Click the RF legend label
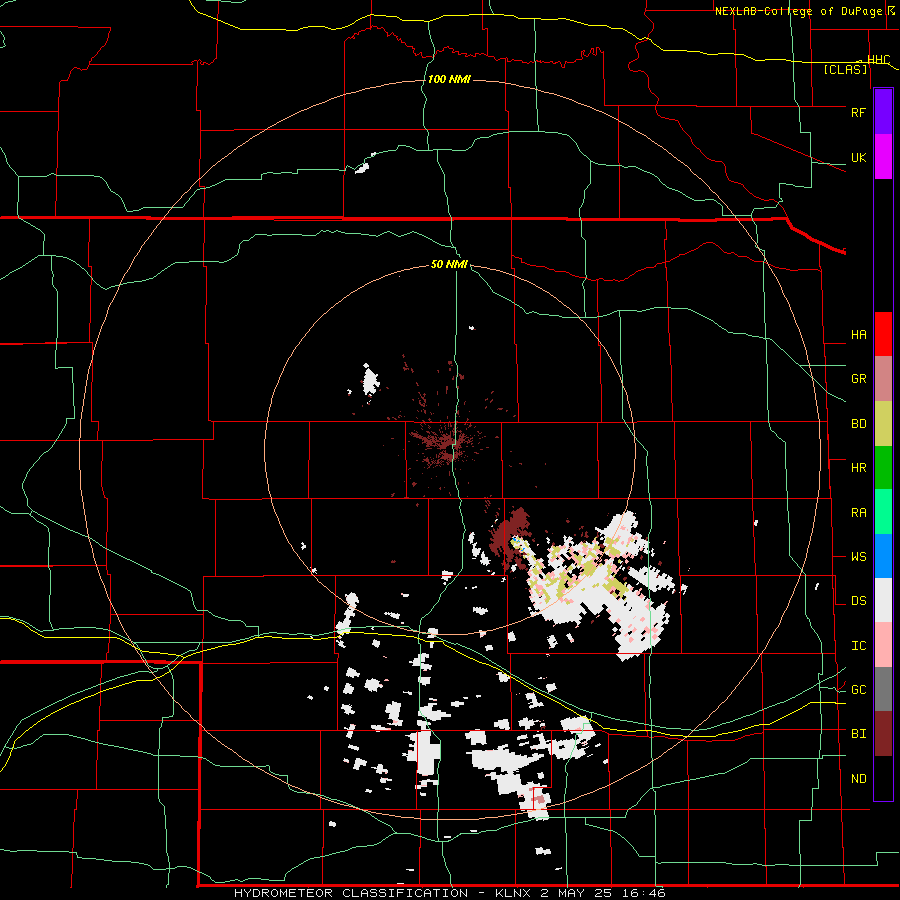This screenshot has width=900, height=900. point(858,112)
